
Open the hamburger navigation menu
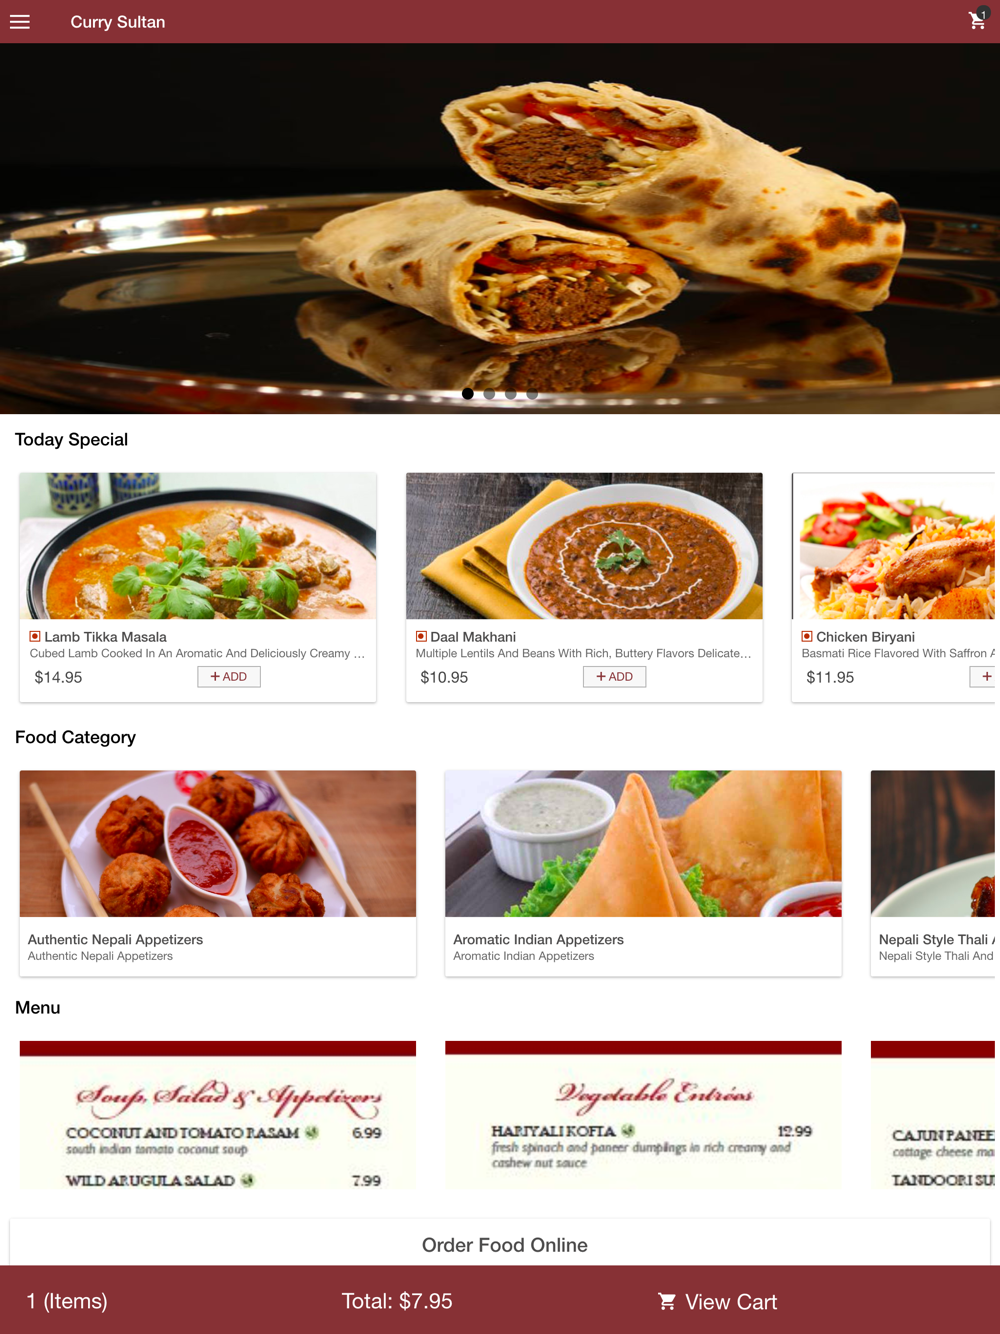[20, 21]
